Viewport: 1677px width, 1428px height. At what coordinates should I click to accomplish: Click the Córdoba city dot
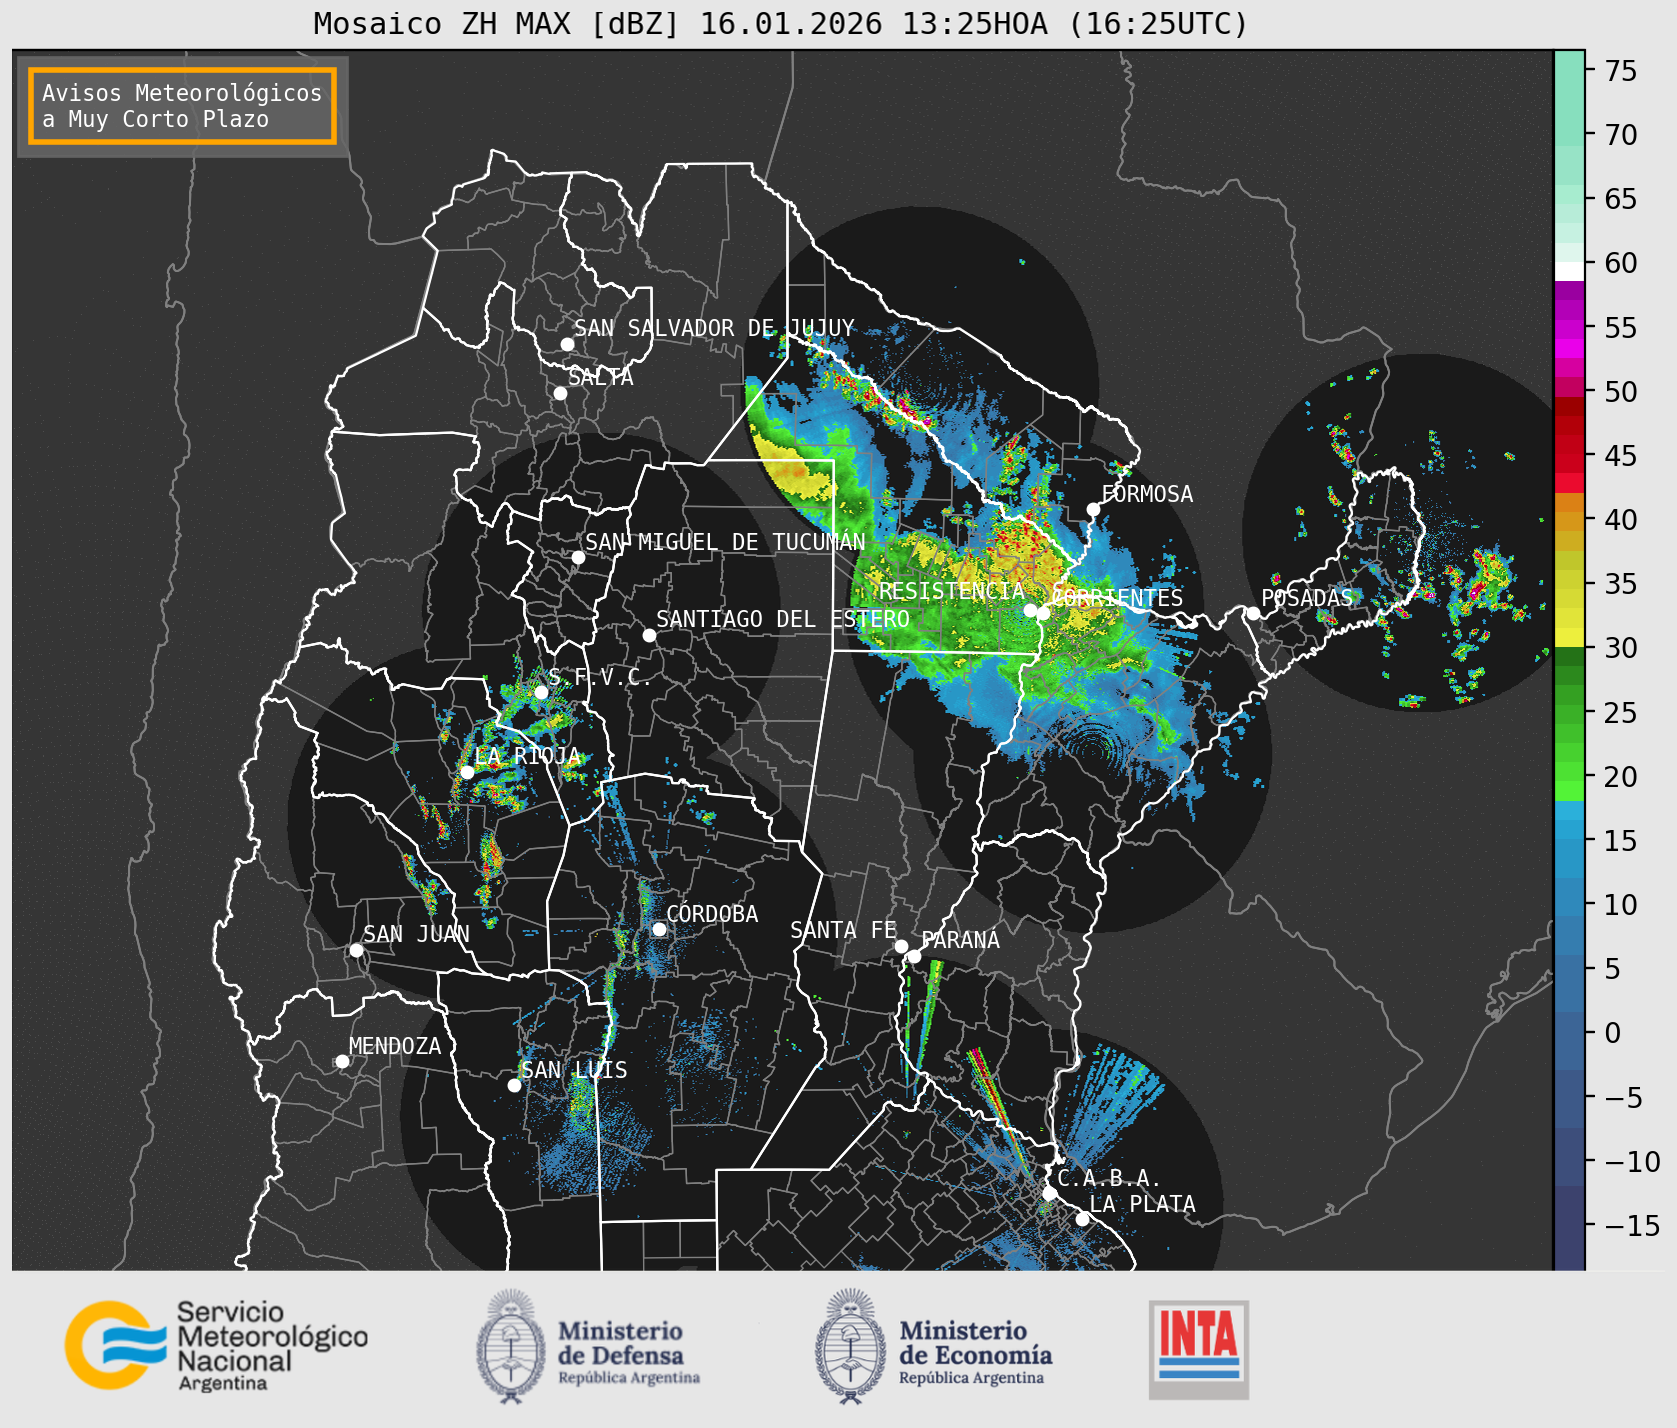[659, 929]
